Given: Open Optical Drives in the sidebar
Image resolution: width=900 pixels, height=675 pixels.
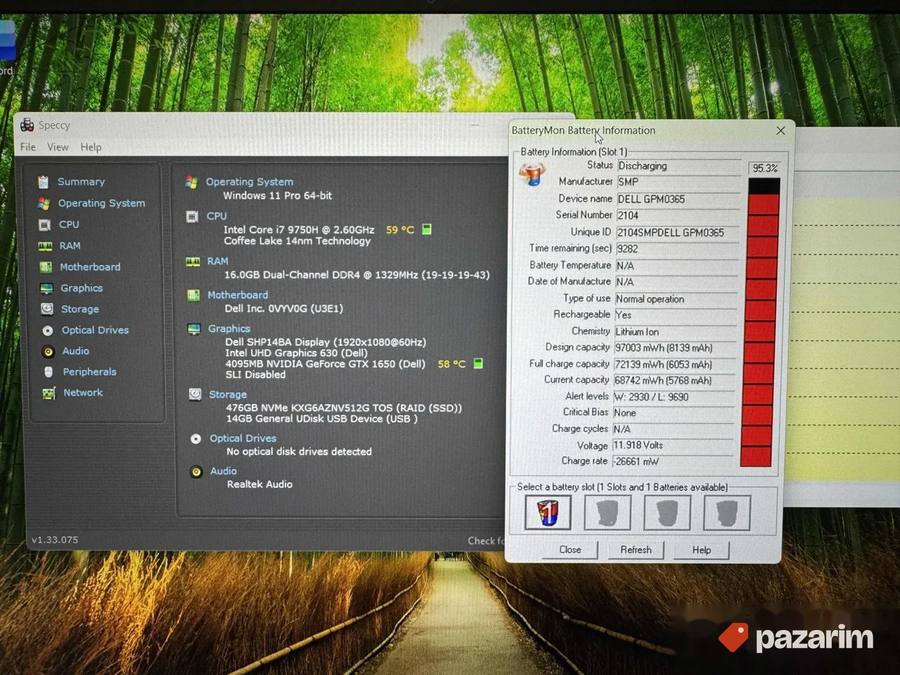Looking at the screenshot, I should pyautogui.click(x=95, y=330).
